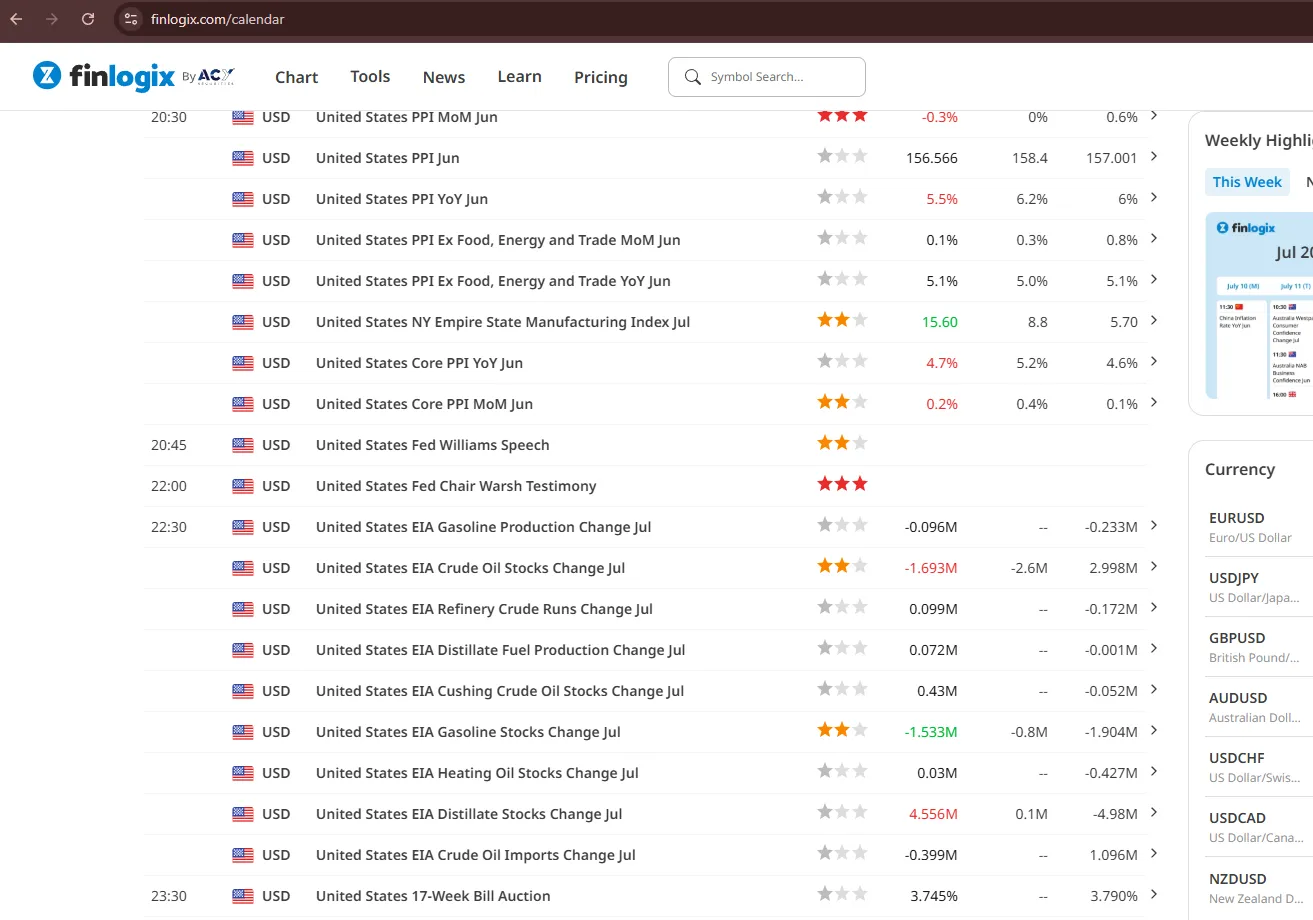1313x920 pixels.
Task: Expand the Core PPI MoM Jun row arrow
Action: [1154, 402]
